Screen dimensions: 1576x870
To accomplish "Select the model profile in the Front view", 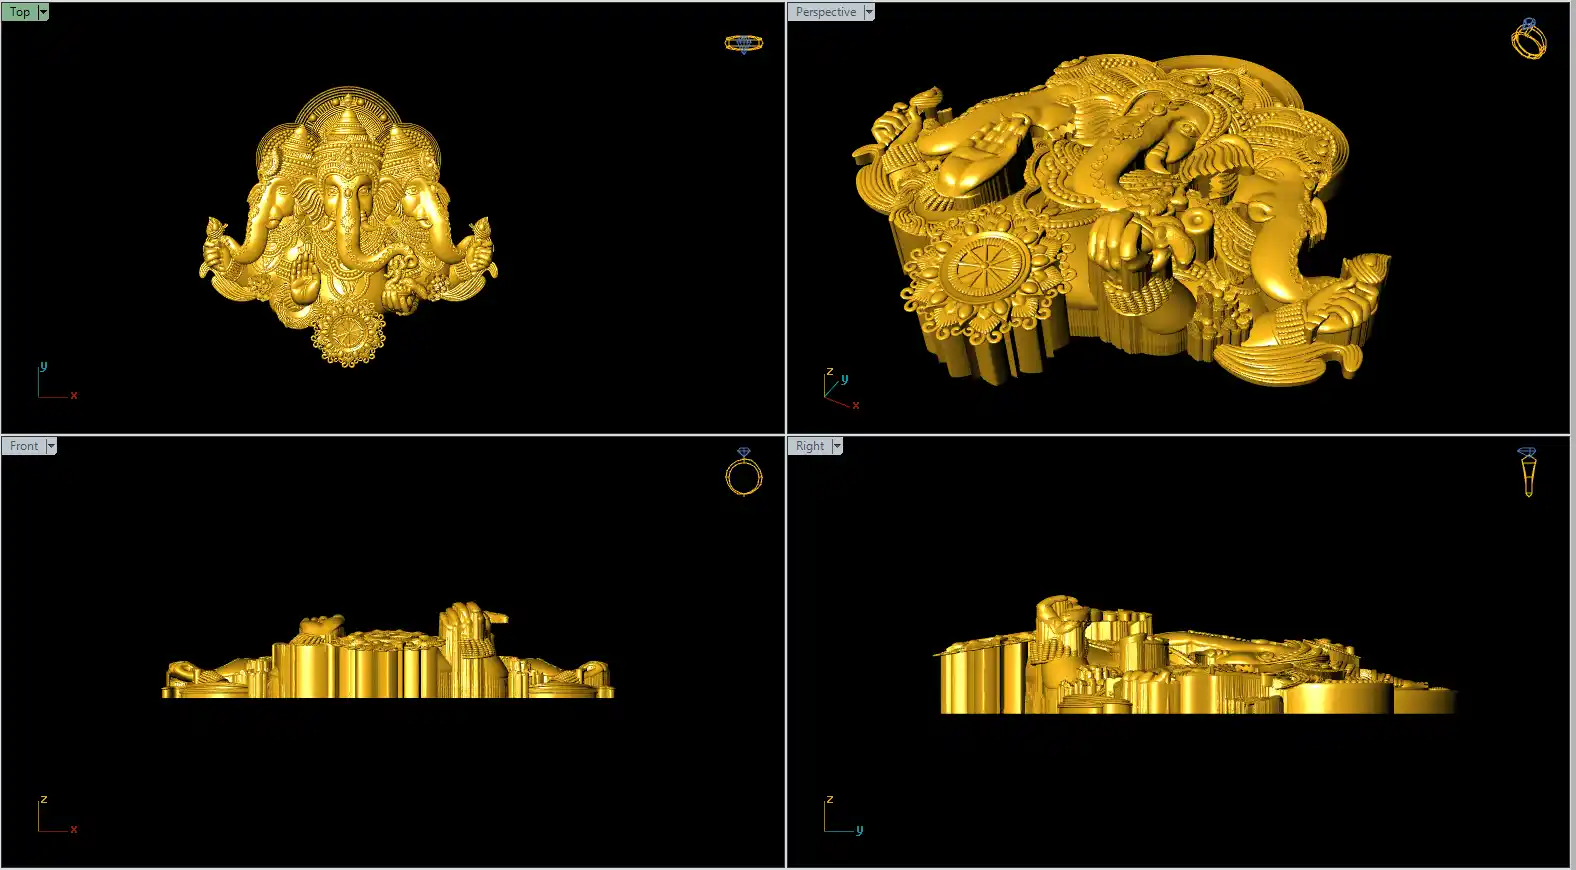I will (x=388, y=662).
